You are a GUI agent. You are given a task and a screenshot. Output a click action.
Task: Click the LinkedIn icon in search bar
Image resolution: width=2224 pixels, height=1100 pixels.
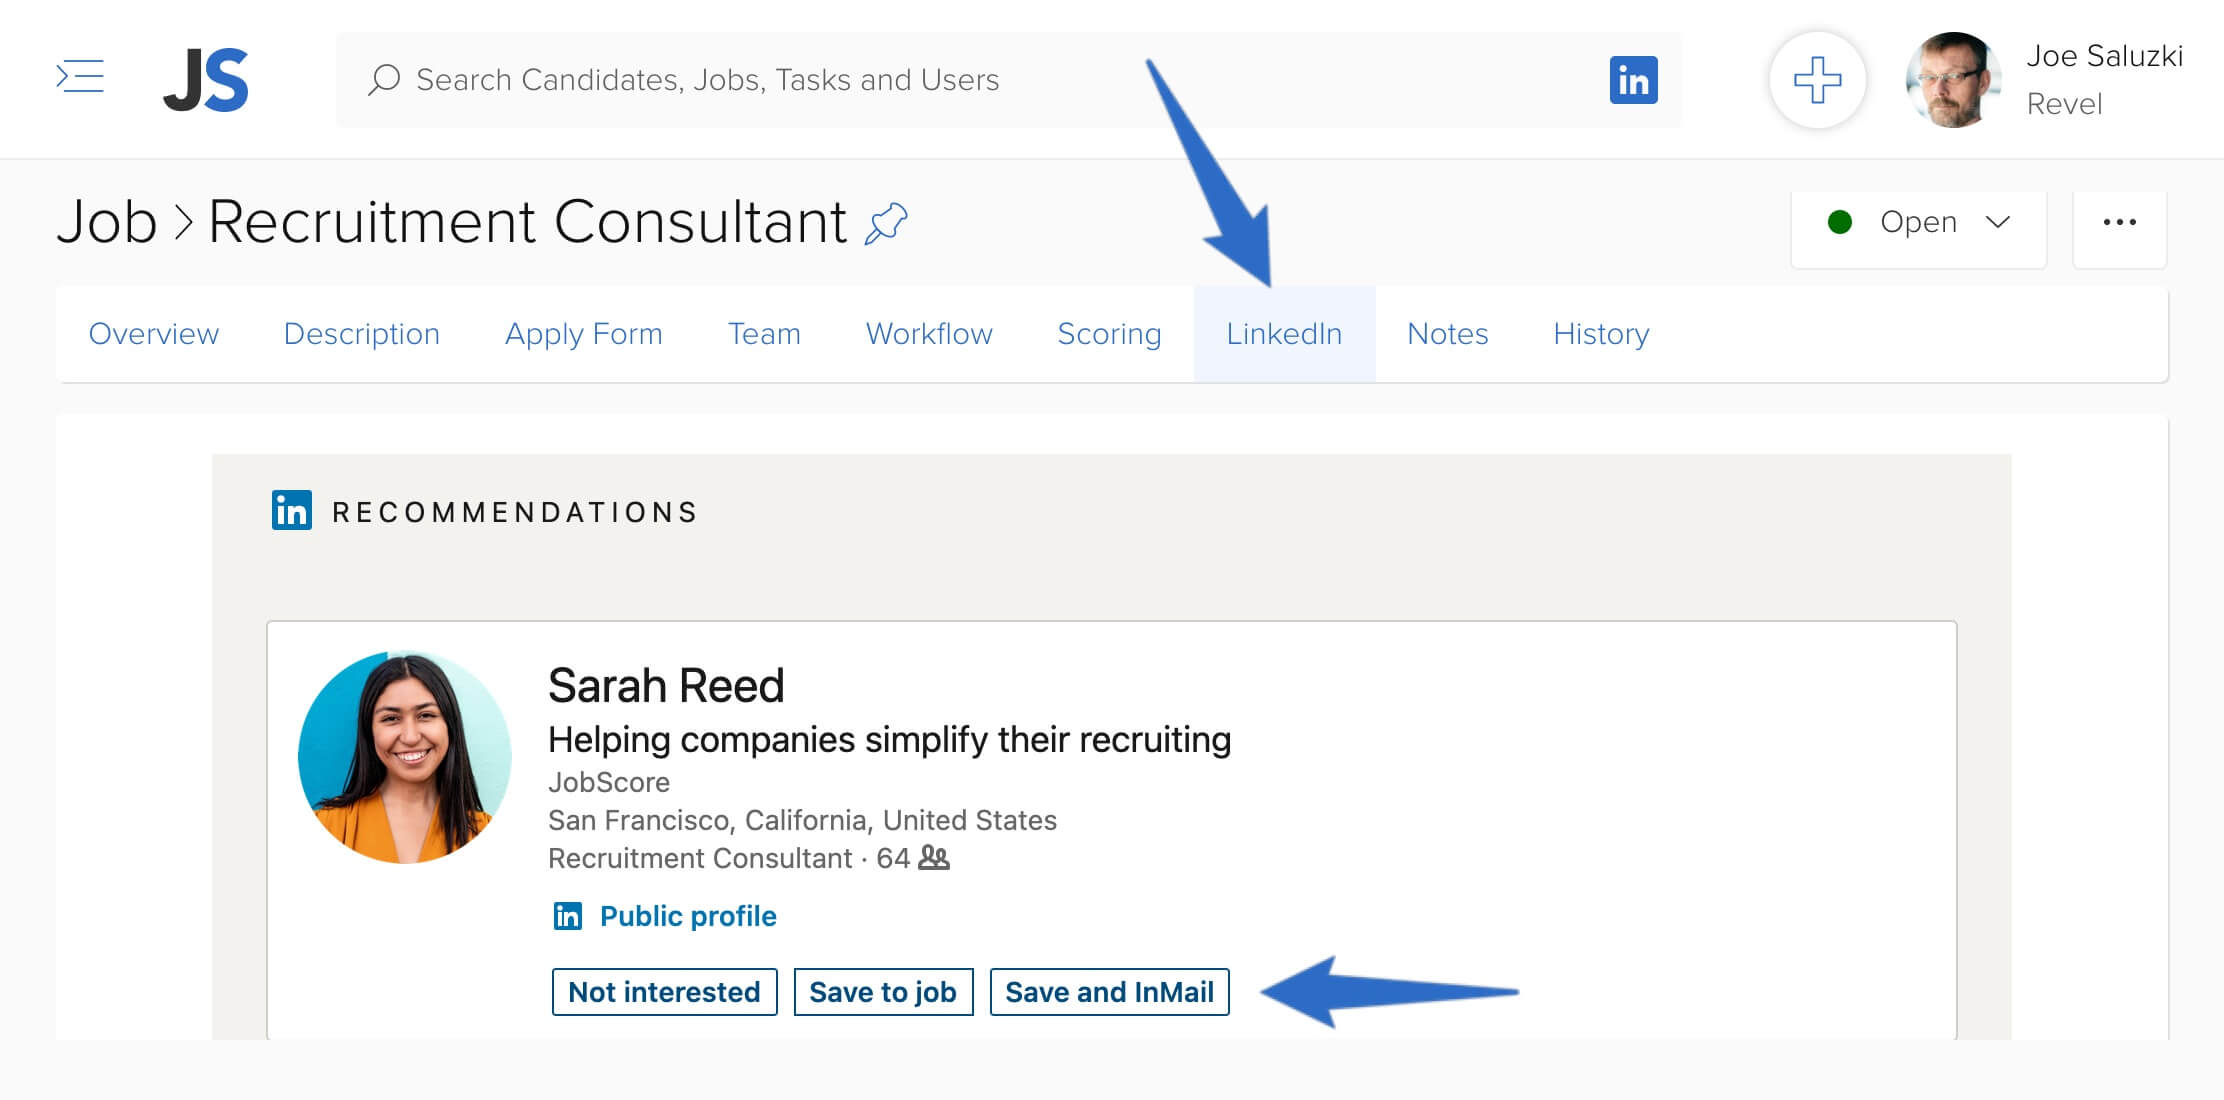[1633, 80]
